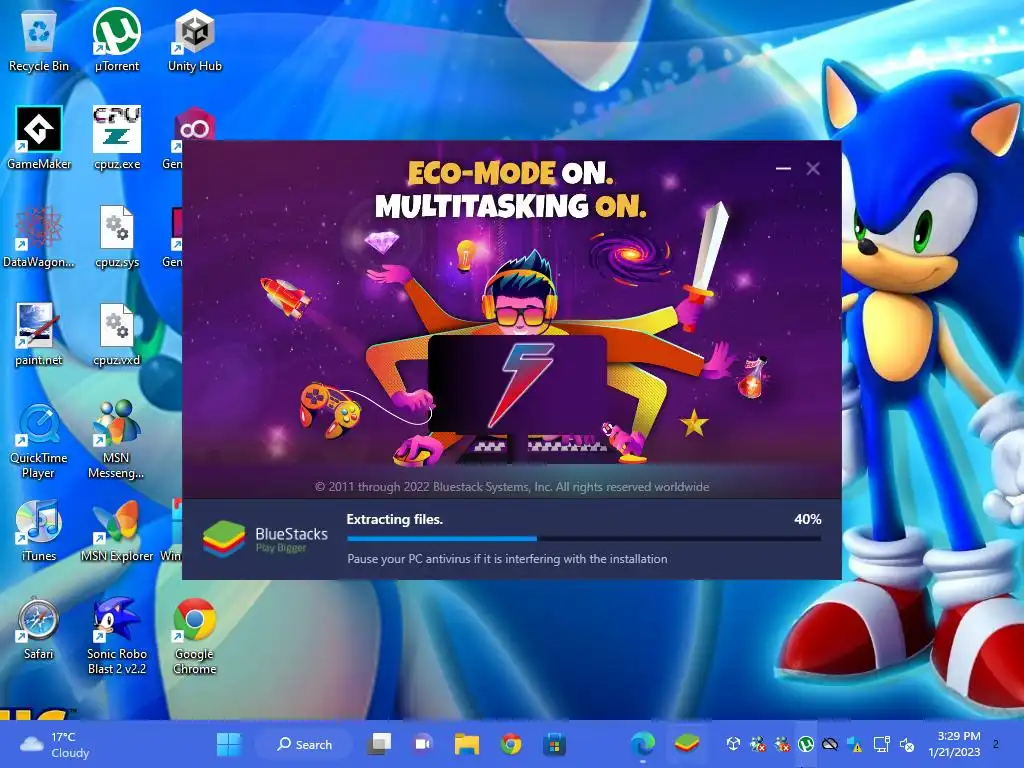The height and width of the screenshot is (768, 1024).
Task: Select the cpuz.exe file icon
Action: click(x=117, y=138)
